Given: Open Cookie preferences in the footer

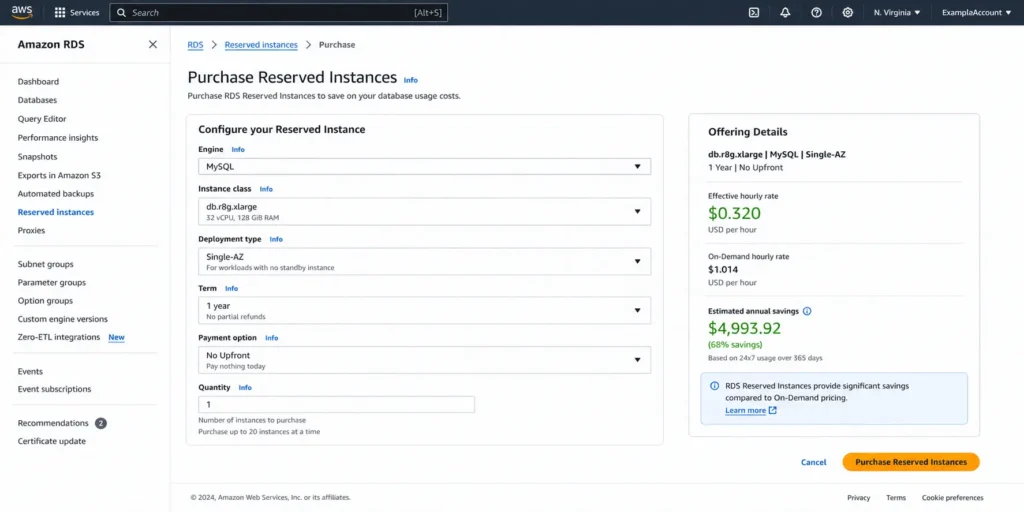Looking at the screenshot, I should point(953,498).
